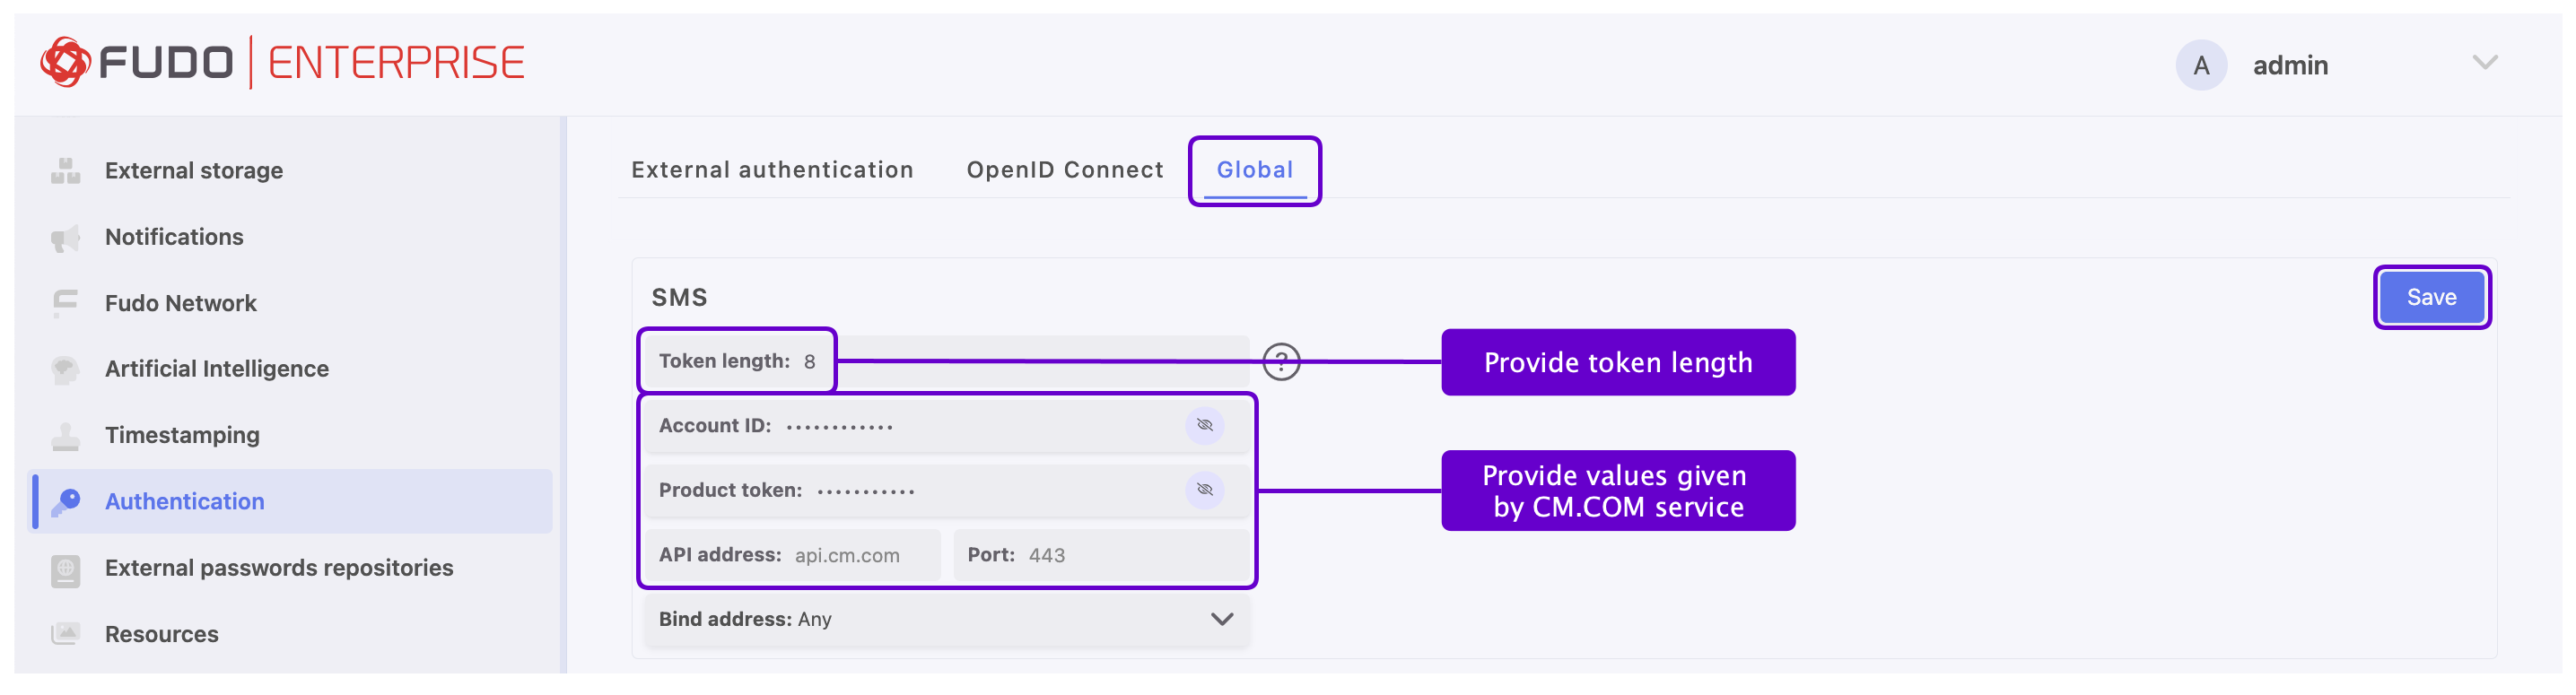
Task: Click the Resources sidebar icon
Action: pos(66,634)
